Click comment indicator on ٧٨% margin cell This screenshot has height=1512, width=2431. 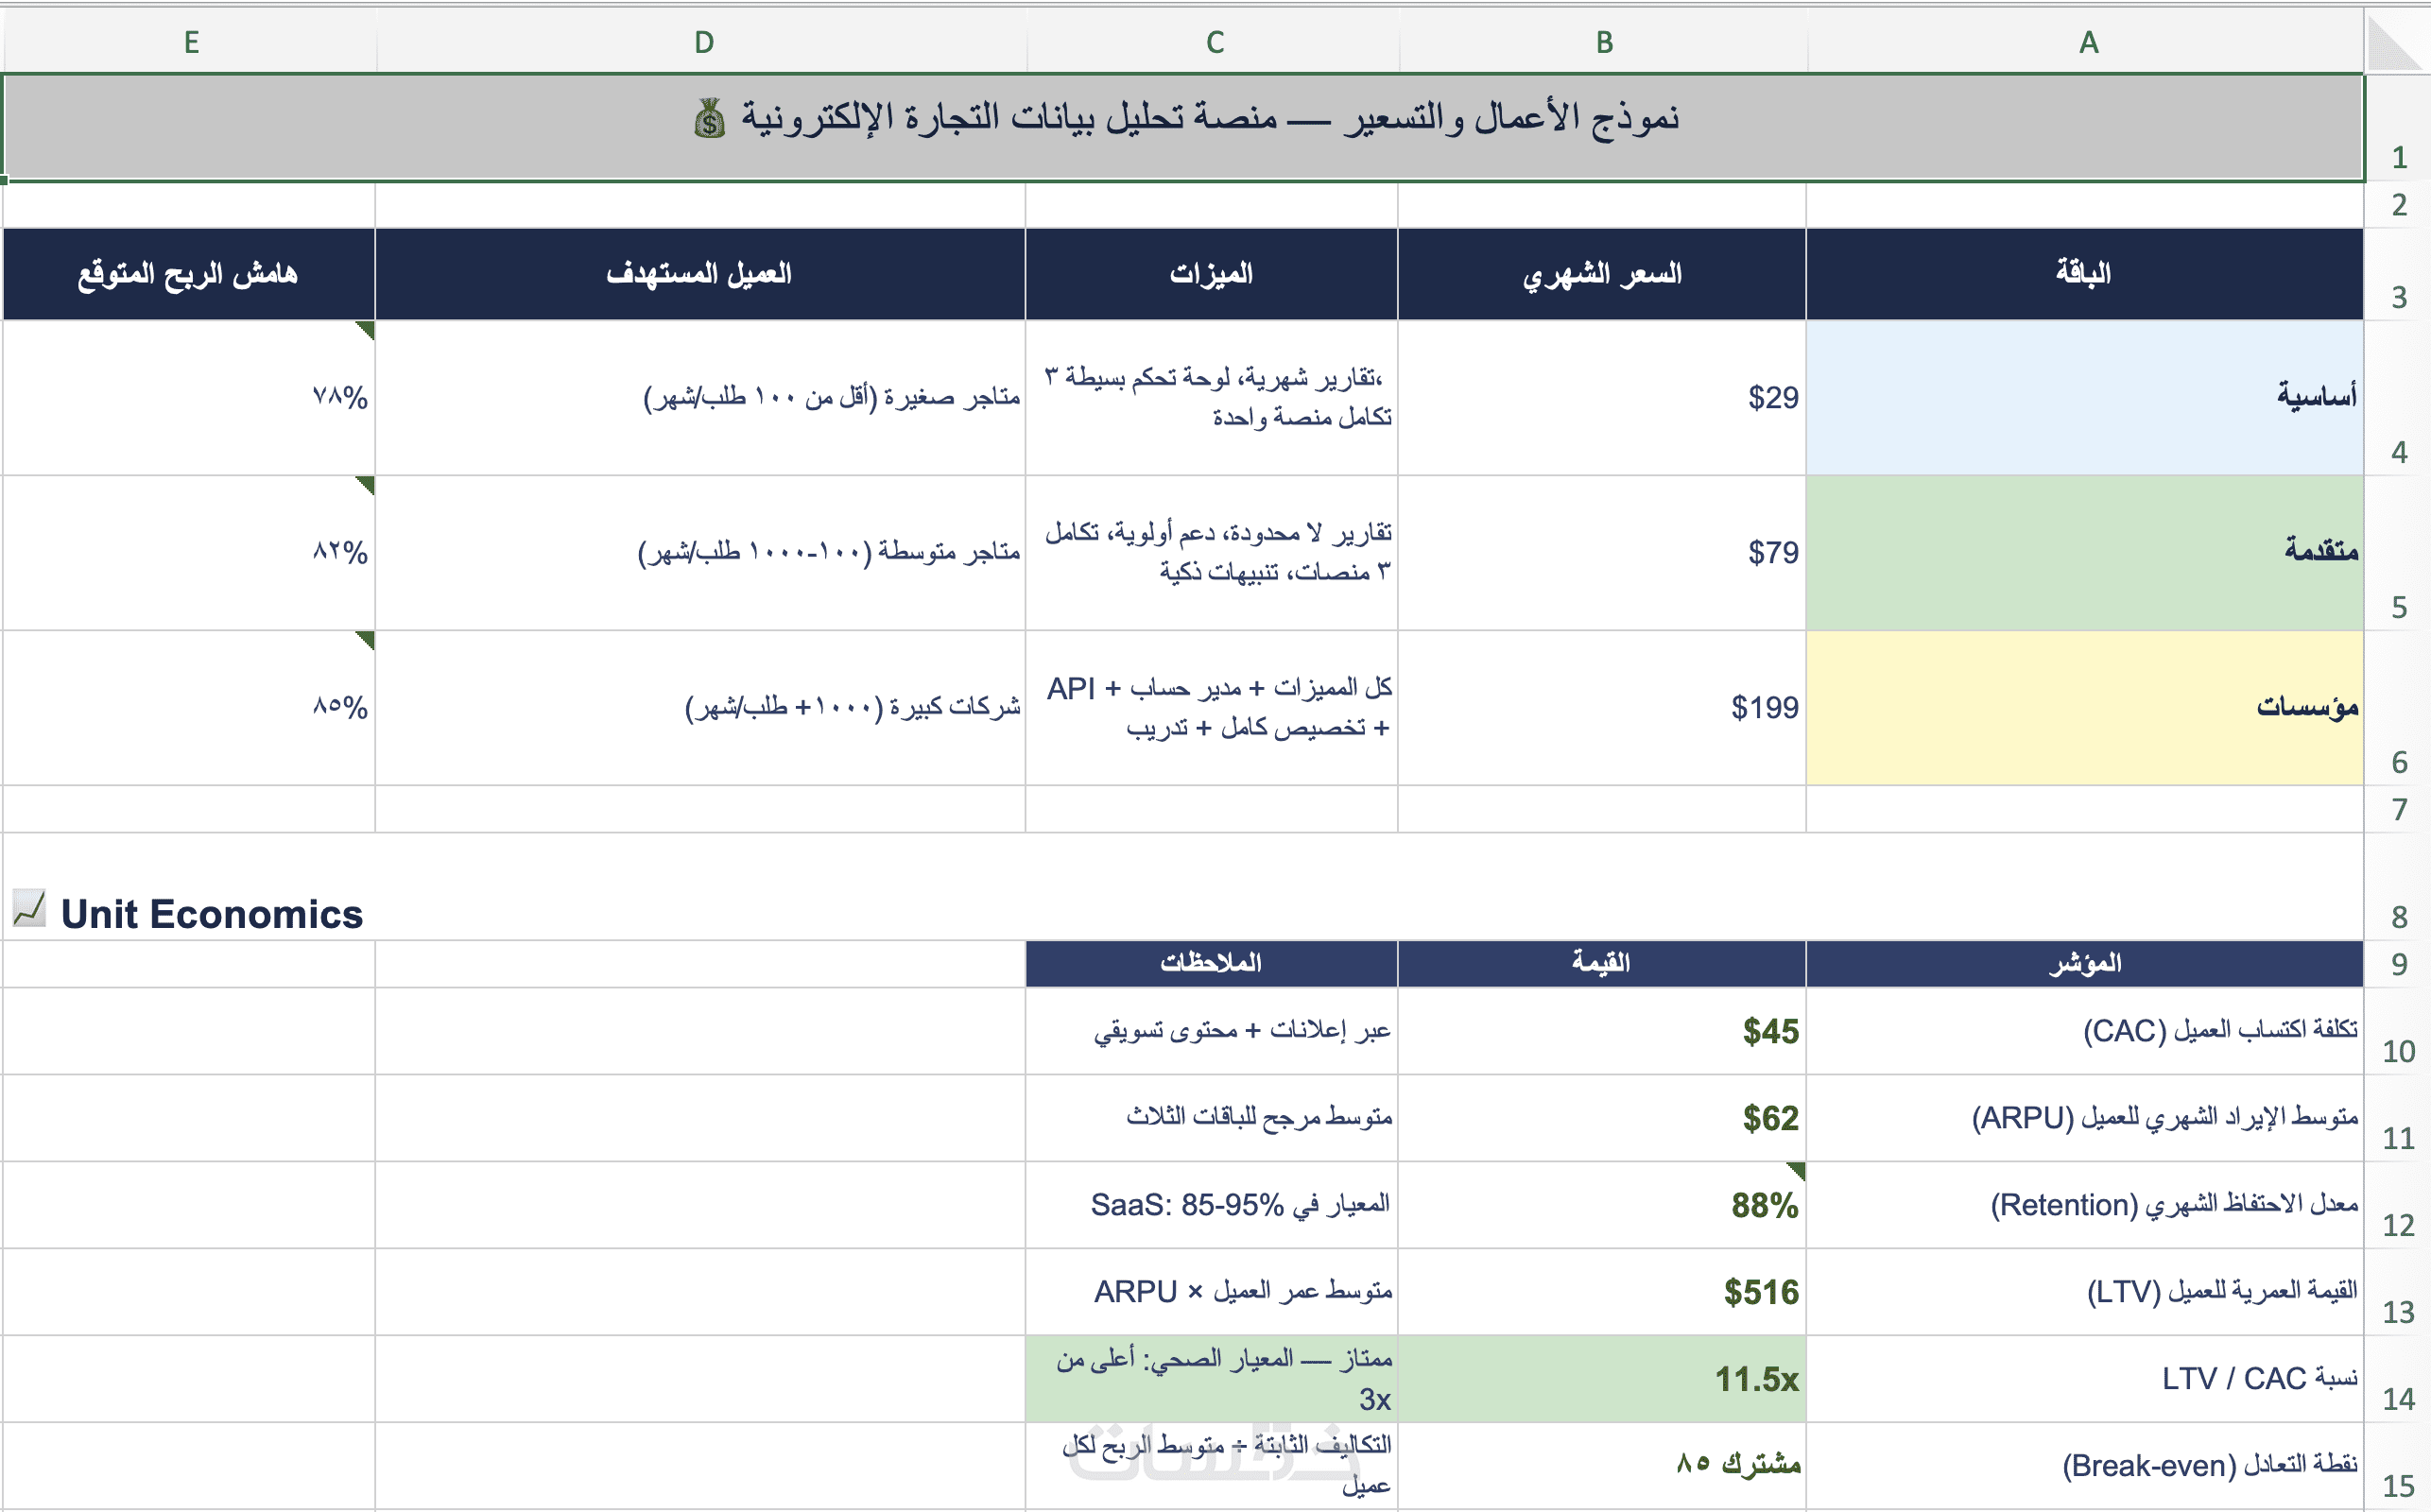tap(366, 329)
